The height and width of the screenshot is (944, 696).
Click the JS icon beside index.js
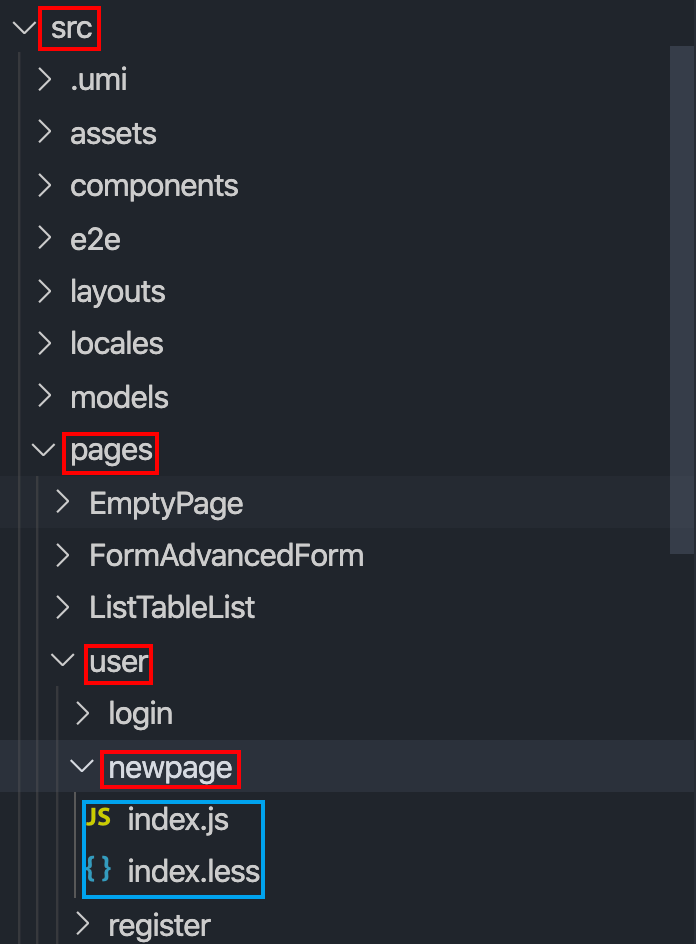(97, 819)
